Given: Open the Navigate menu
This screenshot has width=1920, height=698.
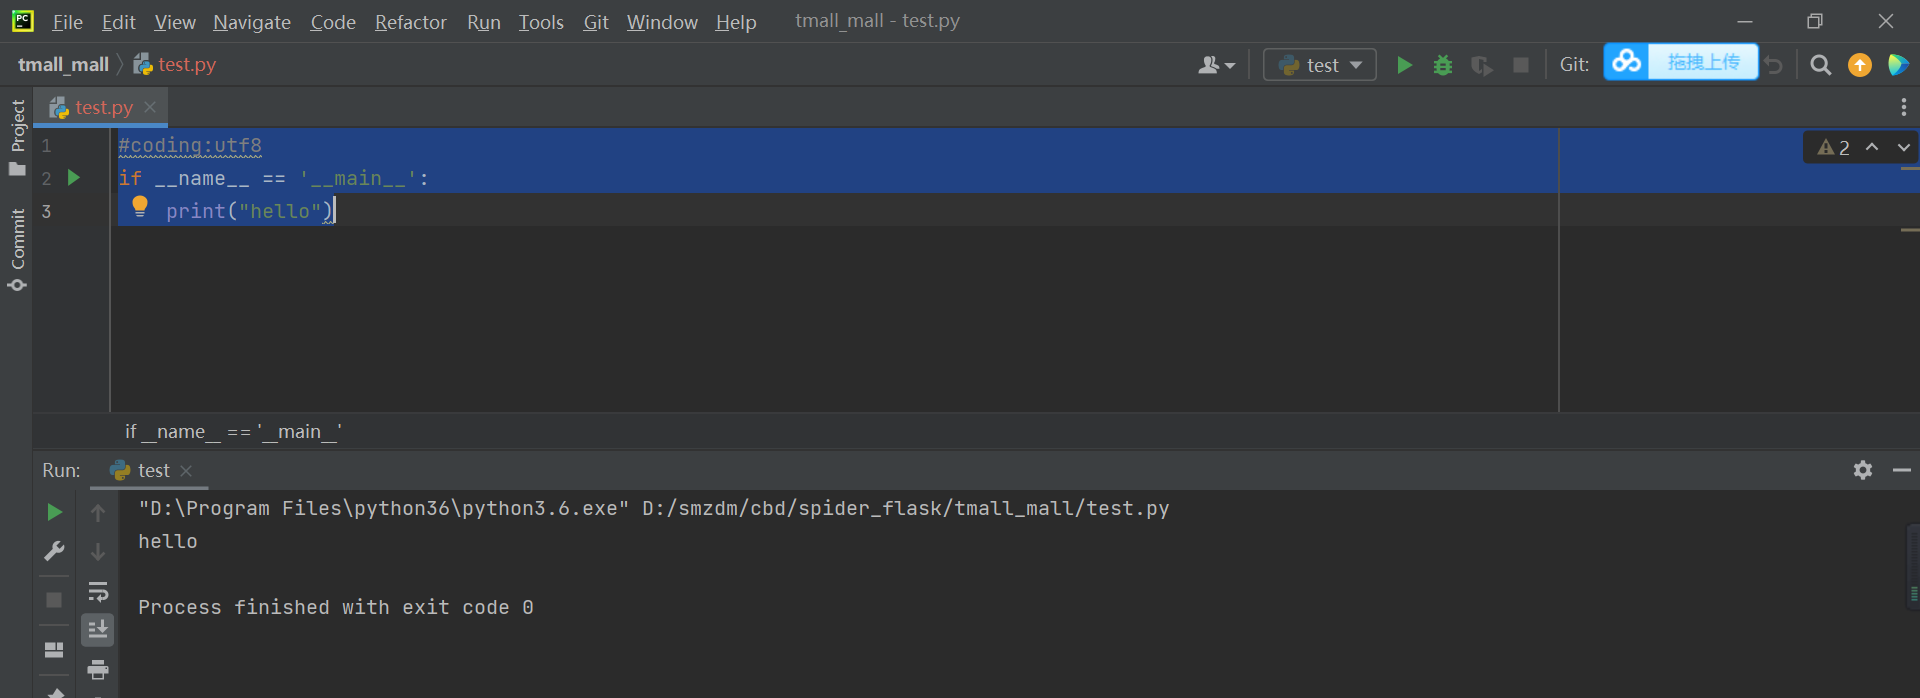Looking at the screenshot, I should tap(252, 22).
